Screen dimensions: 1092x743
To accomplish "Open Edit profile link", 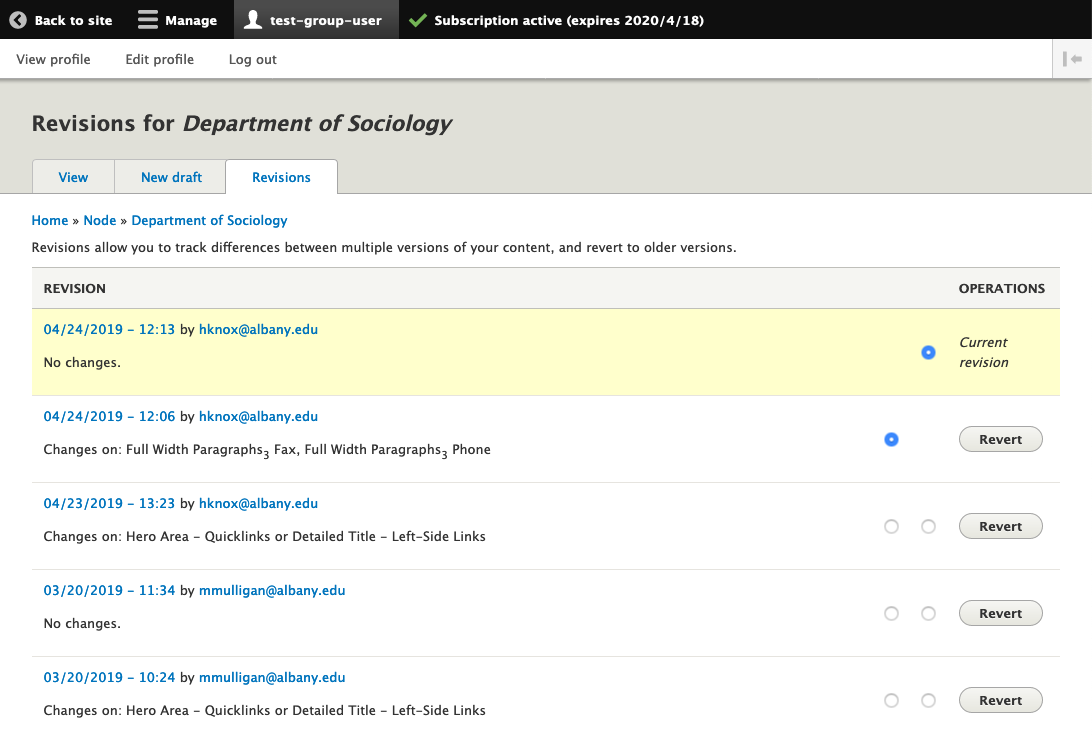I will click(159, 59).
